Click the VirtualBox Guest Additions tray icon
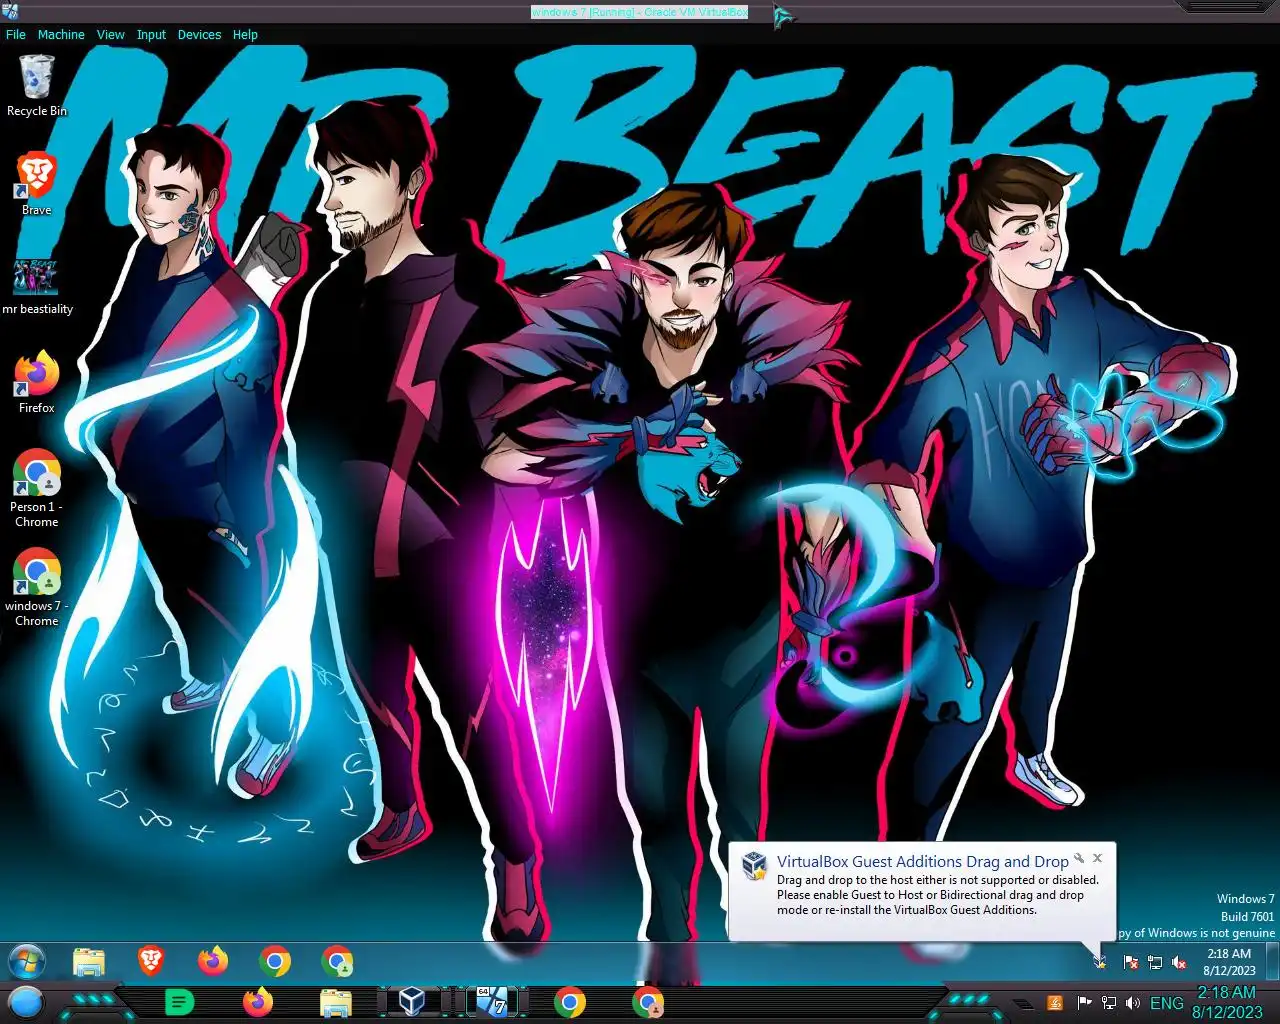Viewport: 1280px width, 1024px height. [x=1100, y=962]
